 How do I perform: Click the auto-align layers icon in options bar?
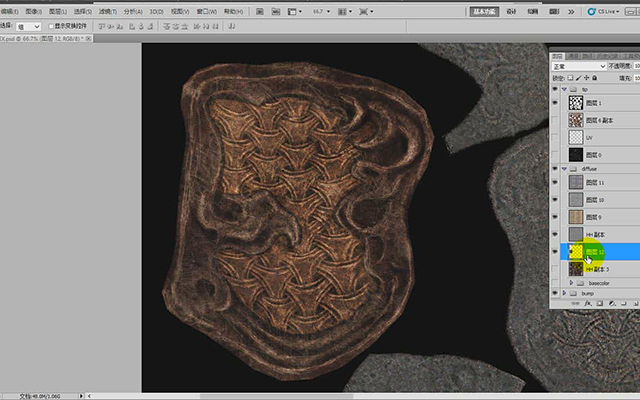(x=232, y=27)
